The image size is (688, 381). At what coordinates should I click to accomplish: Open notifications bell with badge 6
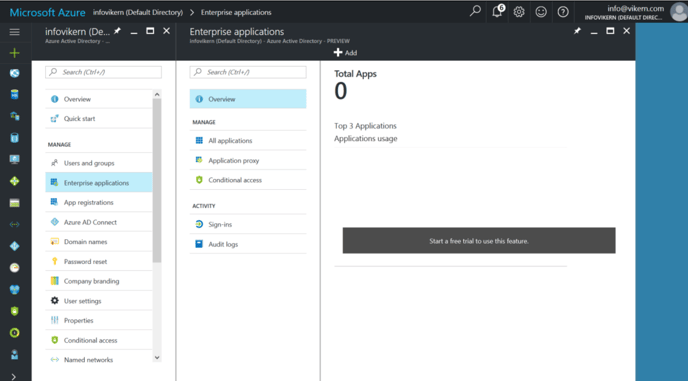[x=498, y=11]
